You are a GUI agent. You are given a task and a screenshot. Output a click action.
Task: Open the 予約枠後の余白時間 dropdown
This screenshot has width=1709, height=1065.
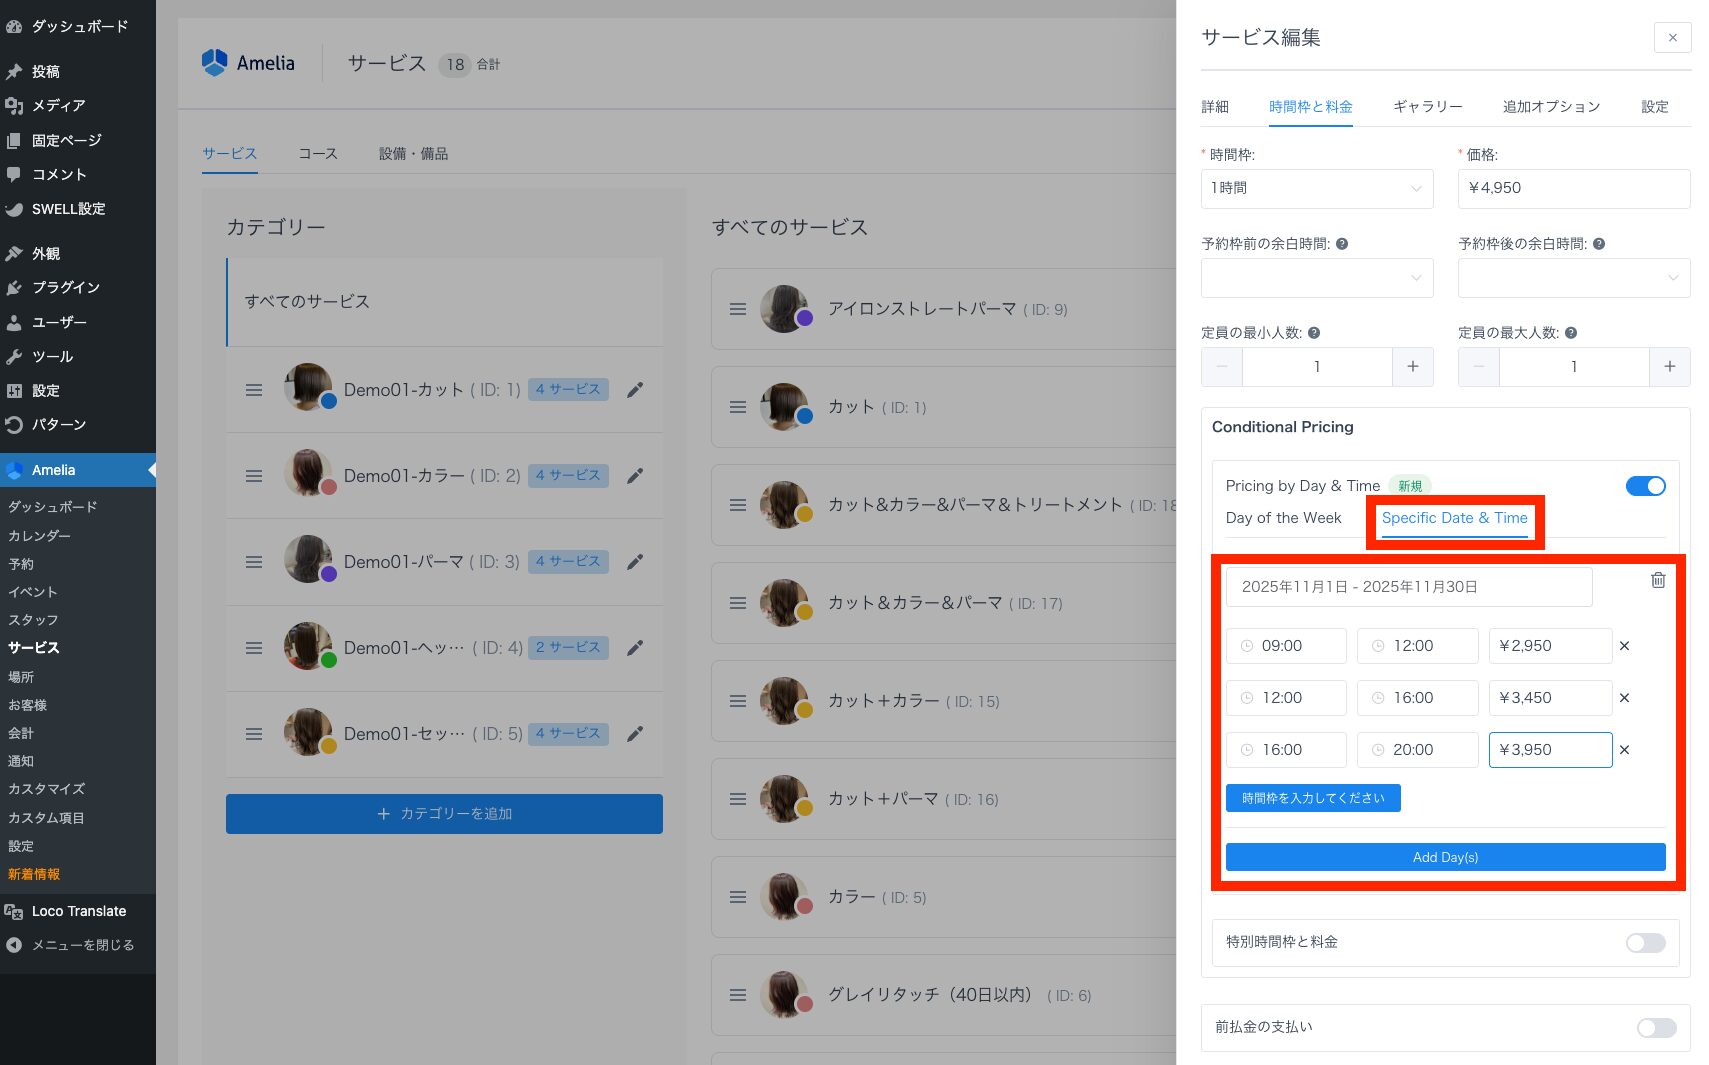tap(1573, 278)
